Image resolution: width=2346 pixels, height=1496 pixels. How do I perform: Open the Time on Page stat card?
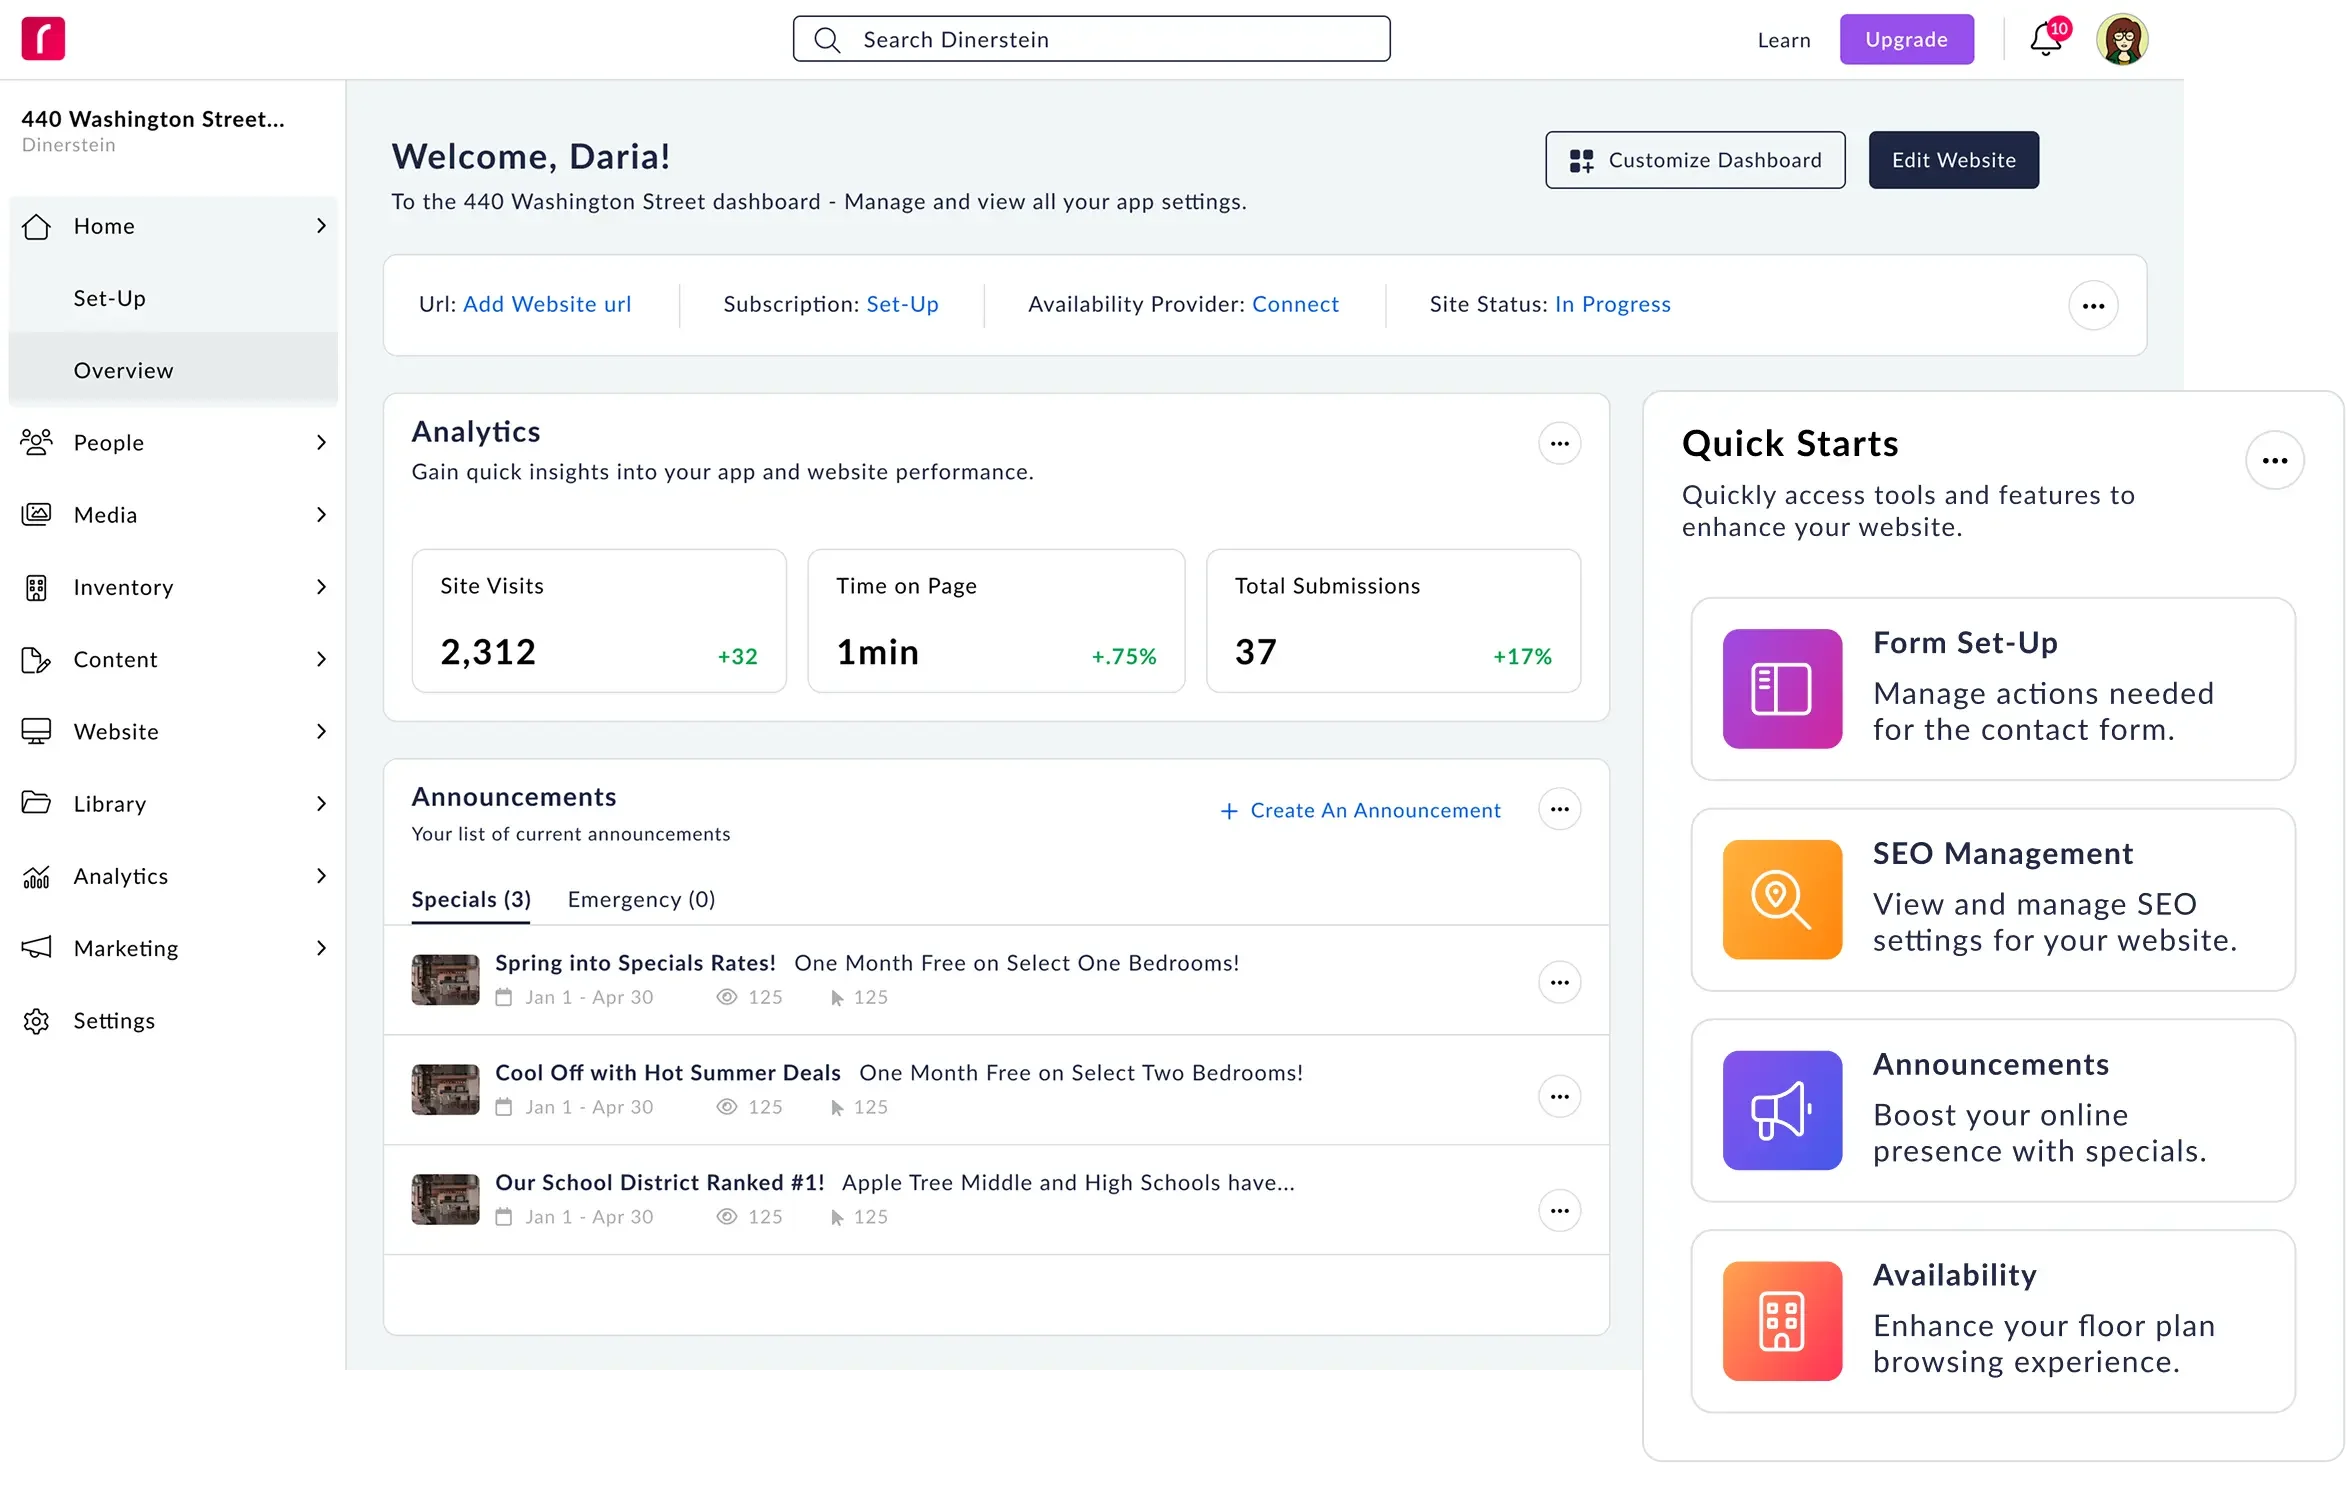coord(996,621)
